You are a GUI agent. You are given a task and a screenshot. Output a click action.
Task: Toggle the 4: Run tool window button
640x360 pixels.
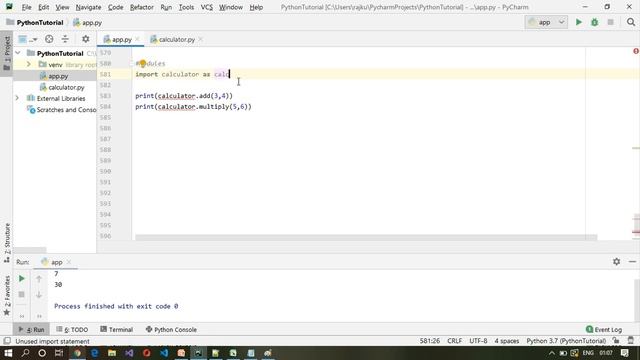(31, 329)
